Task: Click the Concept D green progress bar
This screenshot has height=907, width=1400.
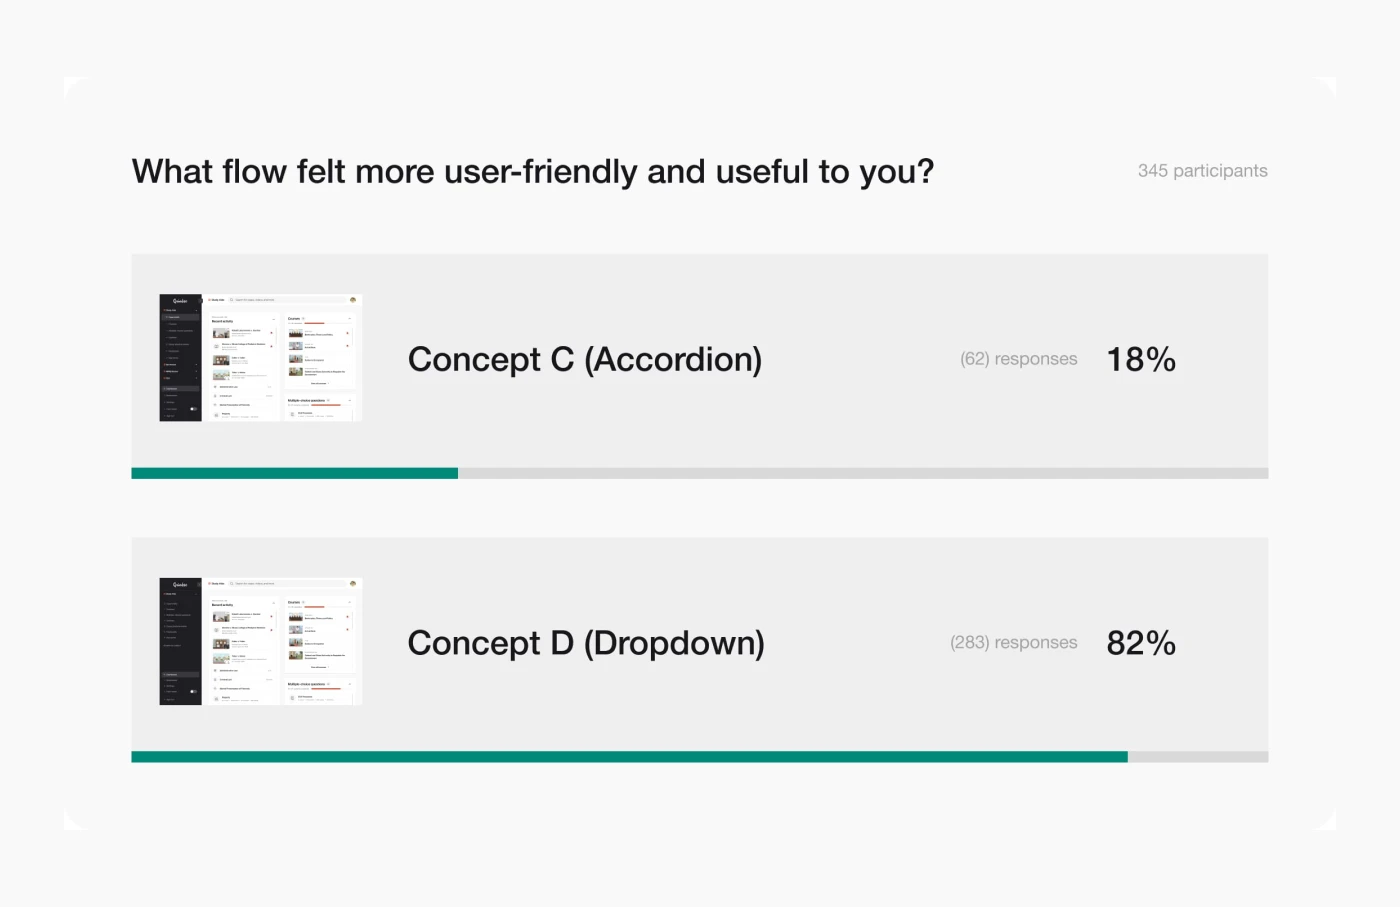Action: point(629,757)
